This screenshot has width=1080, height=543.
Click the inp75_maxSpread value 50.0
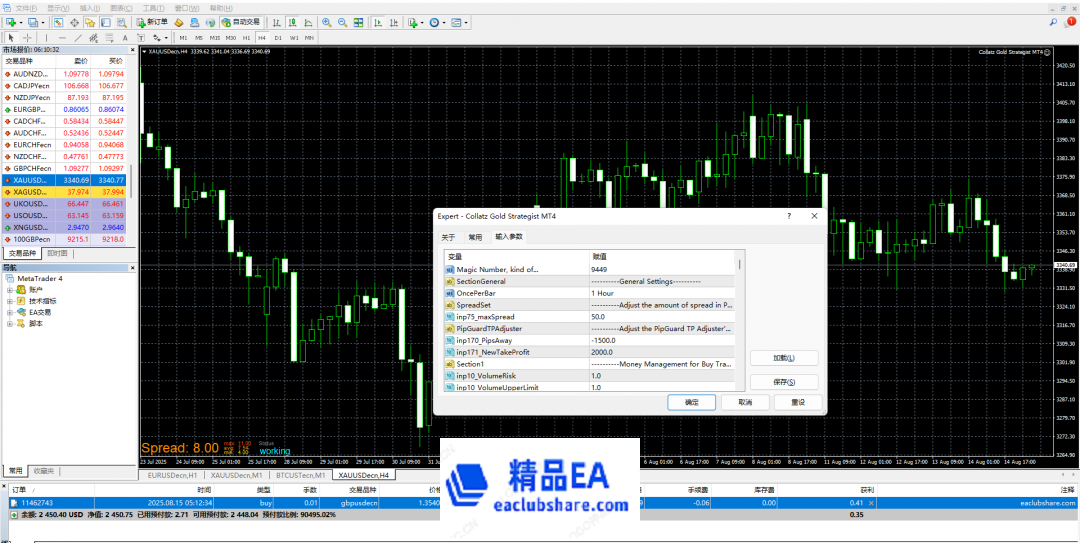[x=605, y=316]
